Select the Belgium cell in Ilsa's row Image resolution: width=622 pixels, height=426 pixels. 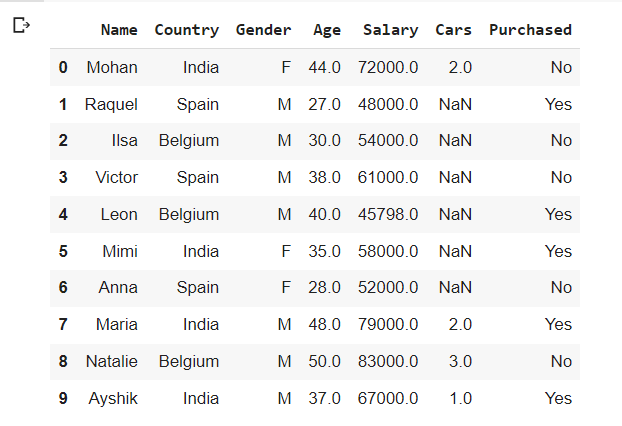coord(189,141)
